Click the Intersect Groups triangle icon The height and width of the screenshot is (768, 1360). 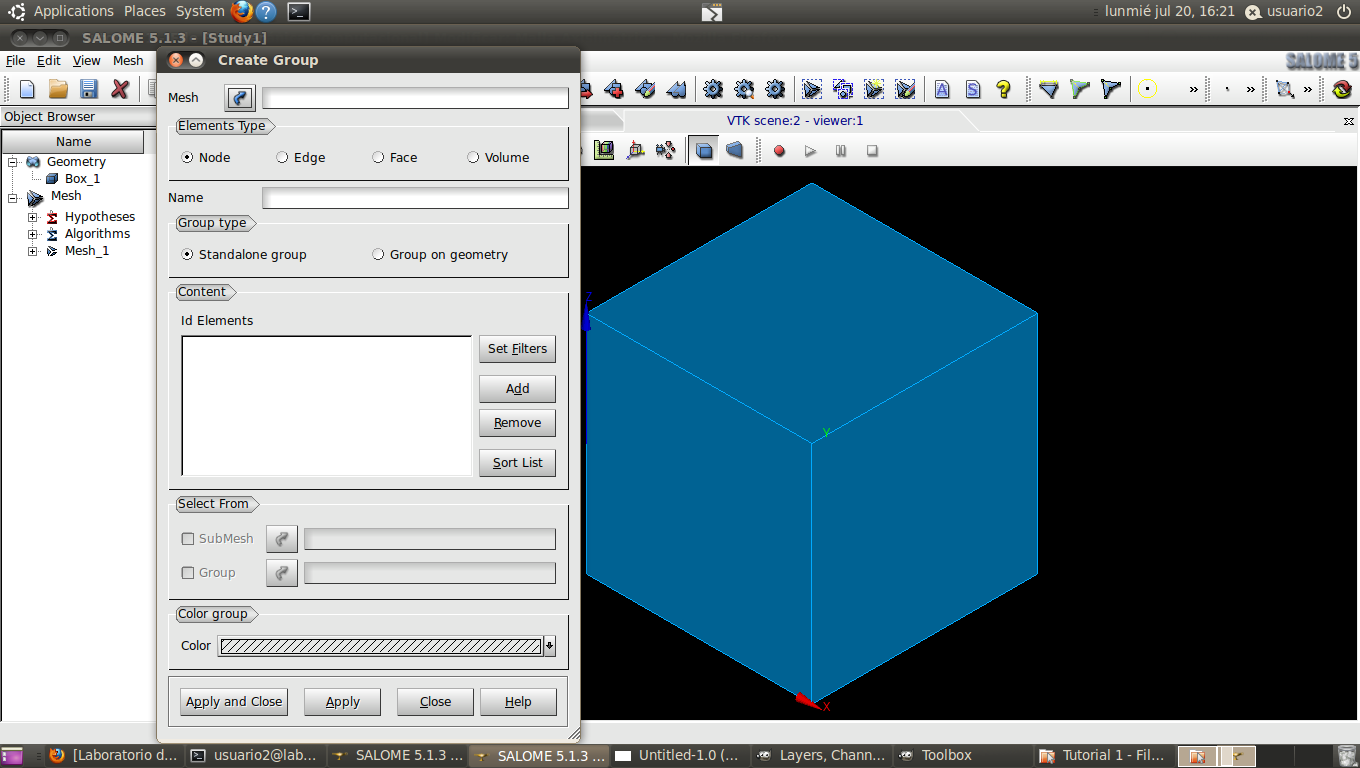point(1079,89)
